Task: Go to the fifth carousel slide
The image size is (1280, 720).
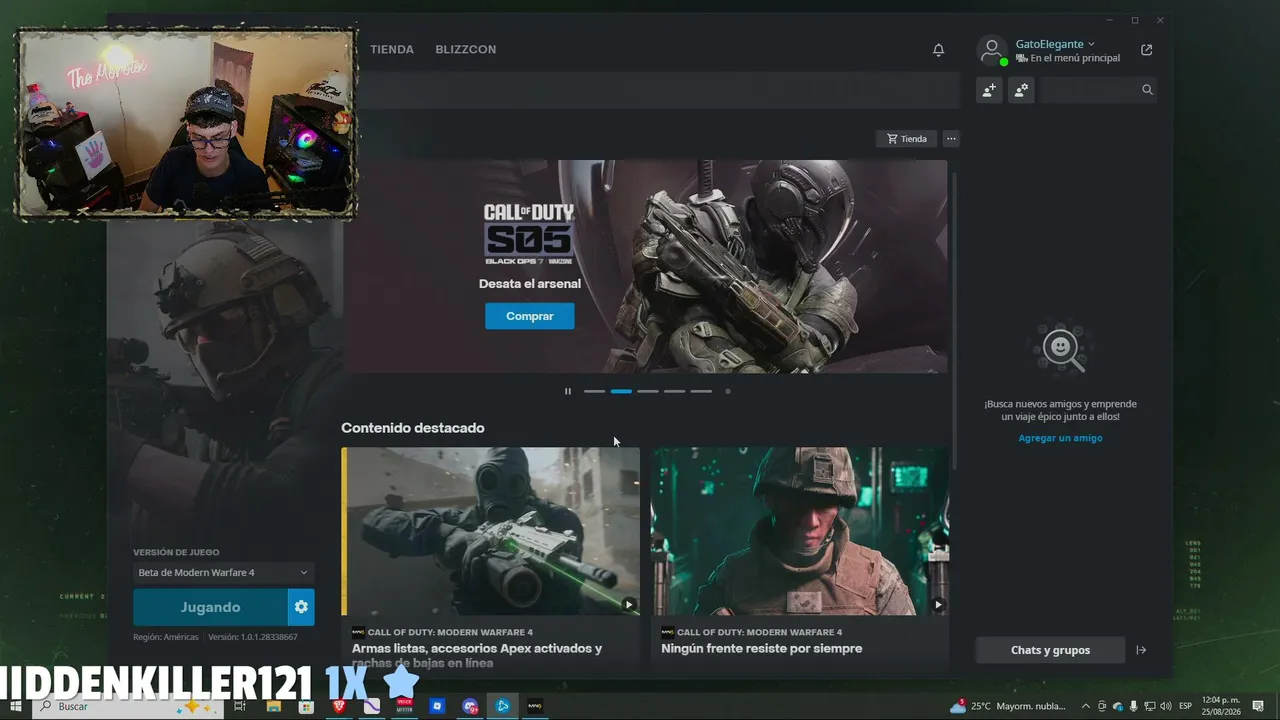Action: pos(701,391)
